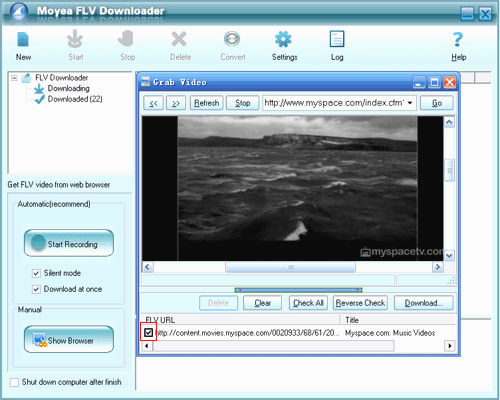Minimize the Grab Video window
This screenshot has width=500, height=400.
(x=419, y=82)
